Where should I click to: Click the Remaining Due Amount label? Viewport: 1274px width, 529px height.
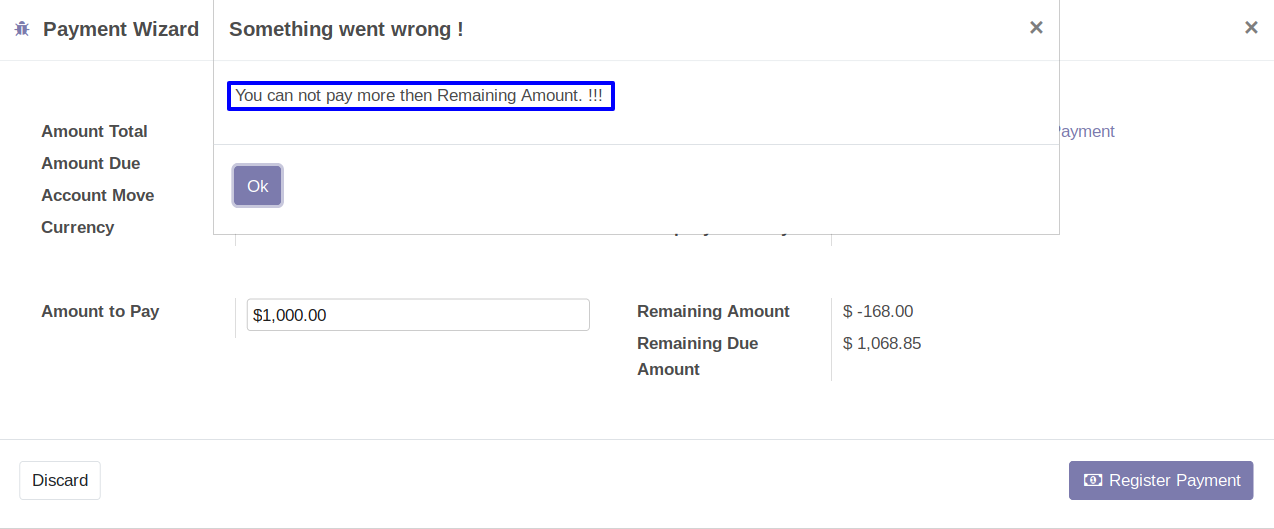(x=698, y=356)
